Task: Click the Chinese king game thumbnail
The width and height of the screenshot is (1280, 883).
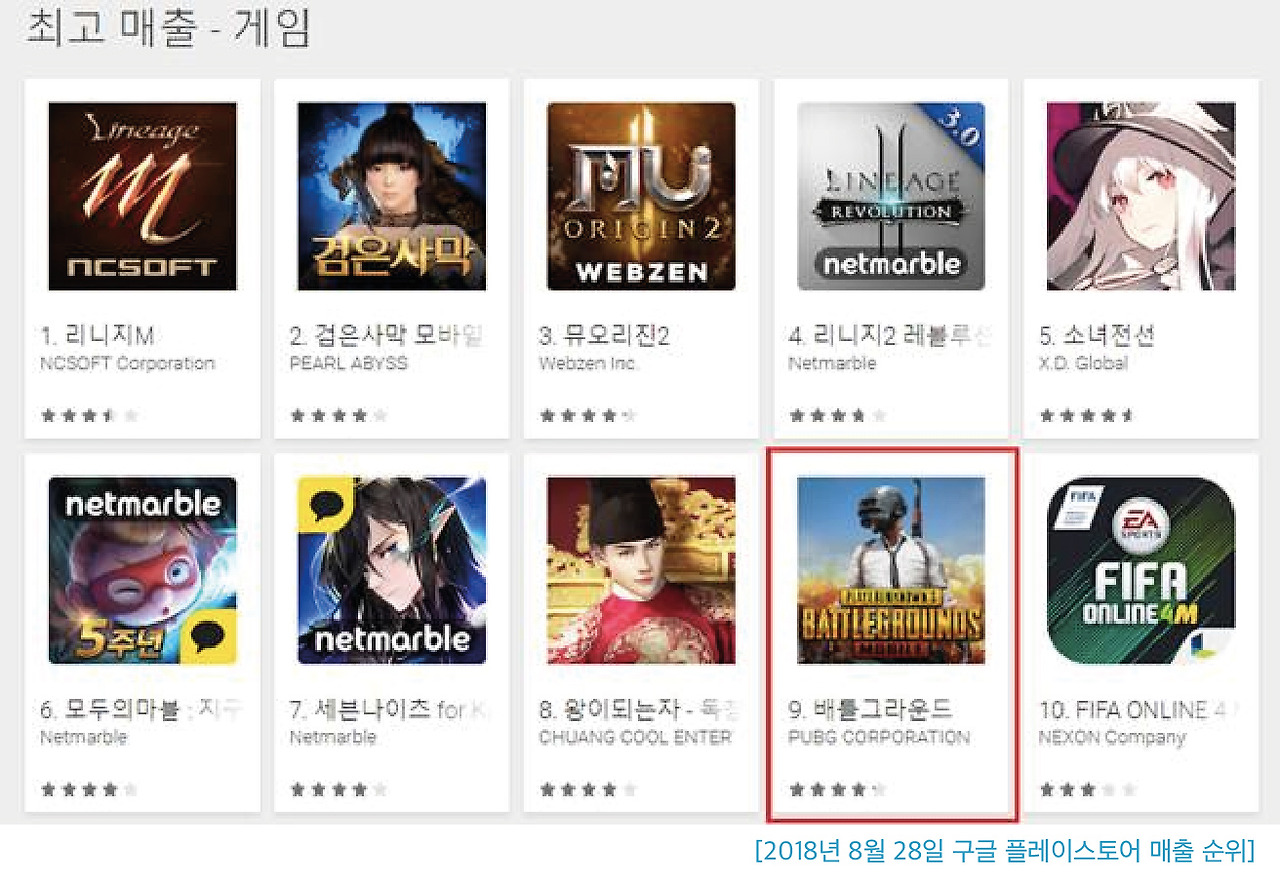Action: 641,570
